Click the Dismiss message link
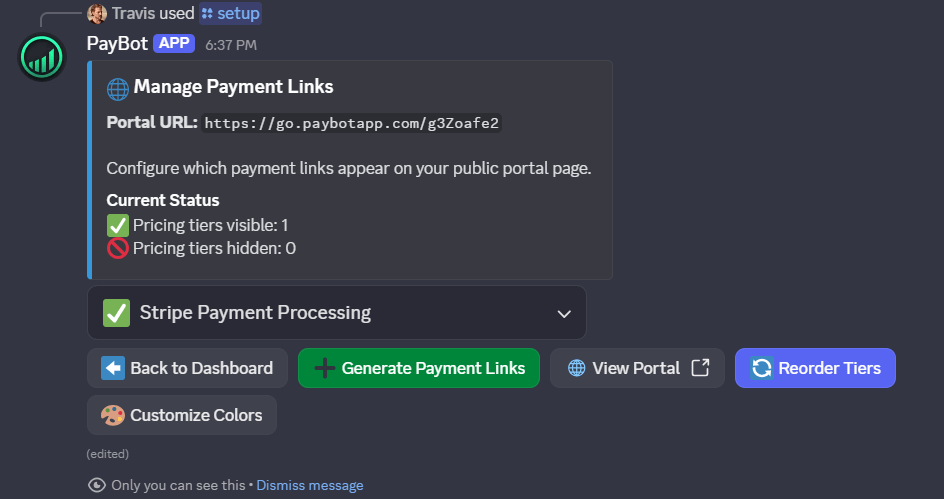The image size is (944, 499). [310, 485]
